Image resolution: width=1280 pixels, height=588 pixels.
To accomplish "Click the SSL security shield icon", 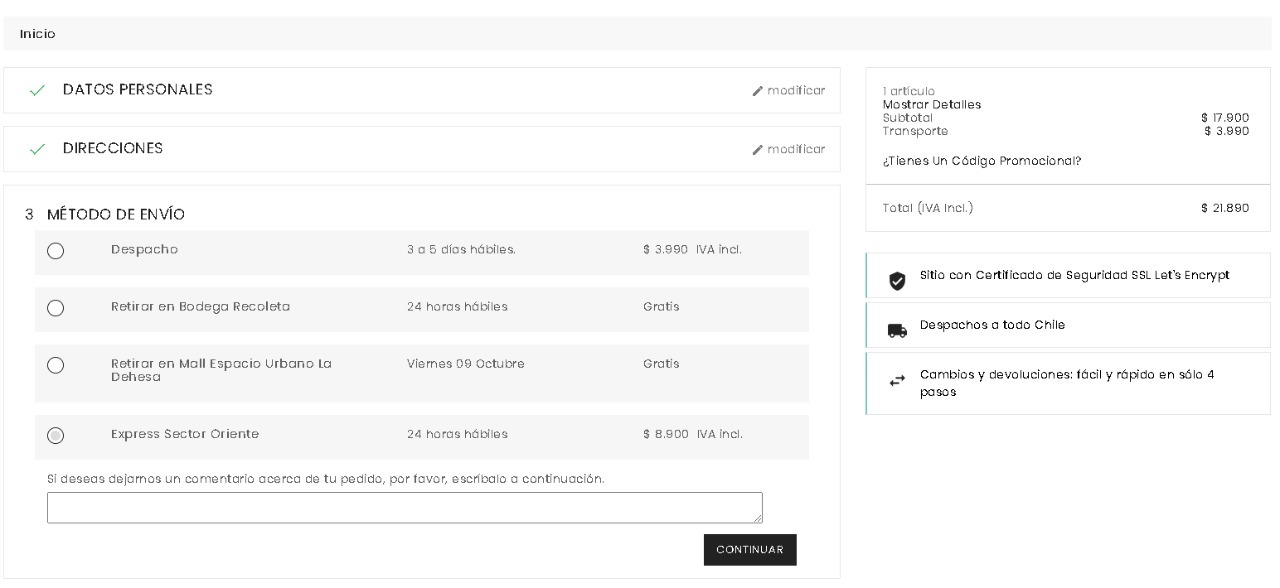I will click(x=897, y=281).
